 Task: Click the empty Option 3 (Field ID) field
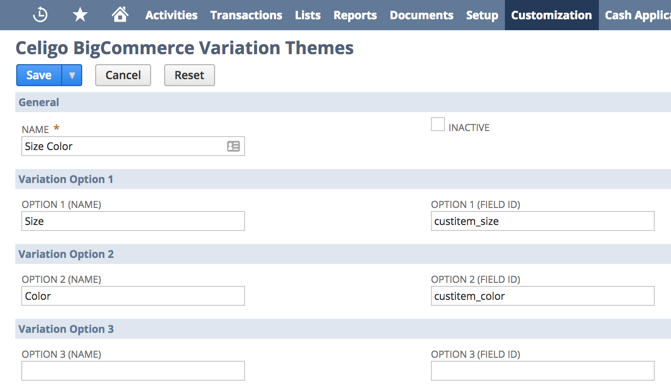click(543, 371)
